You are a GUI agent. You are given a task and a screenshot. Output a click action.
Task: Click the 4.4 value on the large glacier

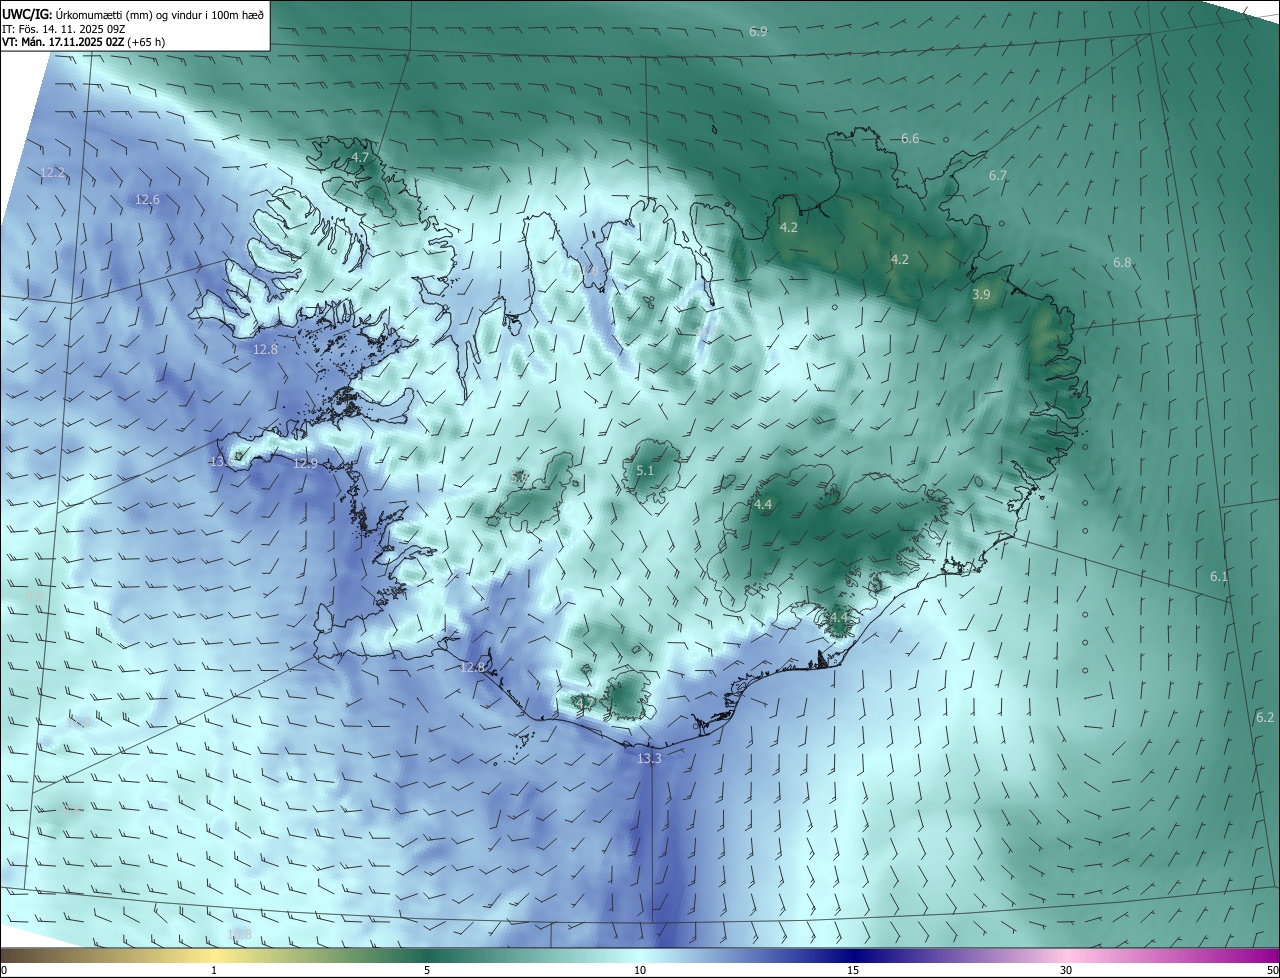point(763,505)
